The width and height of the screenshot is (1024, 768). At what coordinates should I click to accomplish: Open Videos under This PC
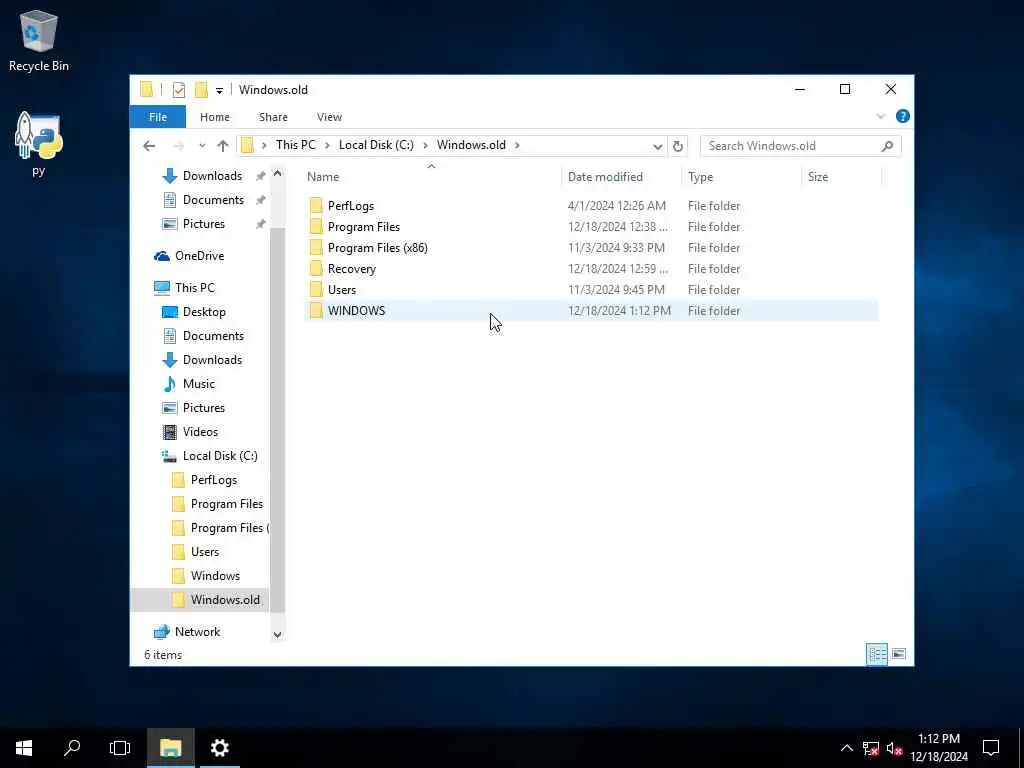click(x=200, y=432)
